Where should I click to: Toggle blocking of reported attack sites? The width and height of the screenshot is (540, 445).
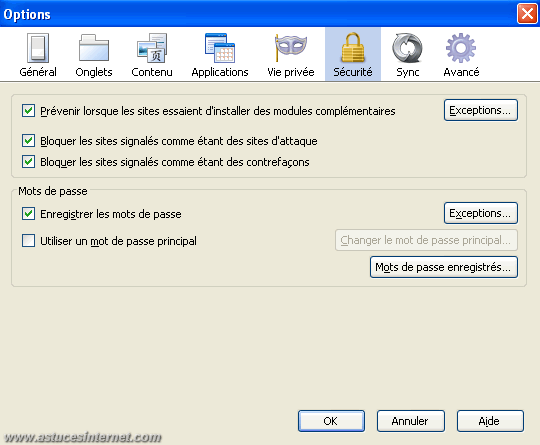pos(28,141)
